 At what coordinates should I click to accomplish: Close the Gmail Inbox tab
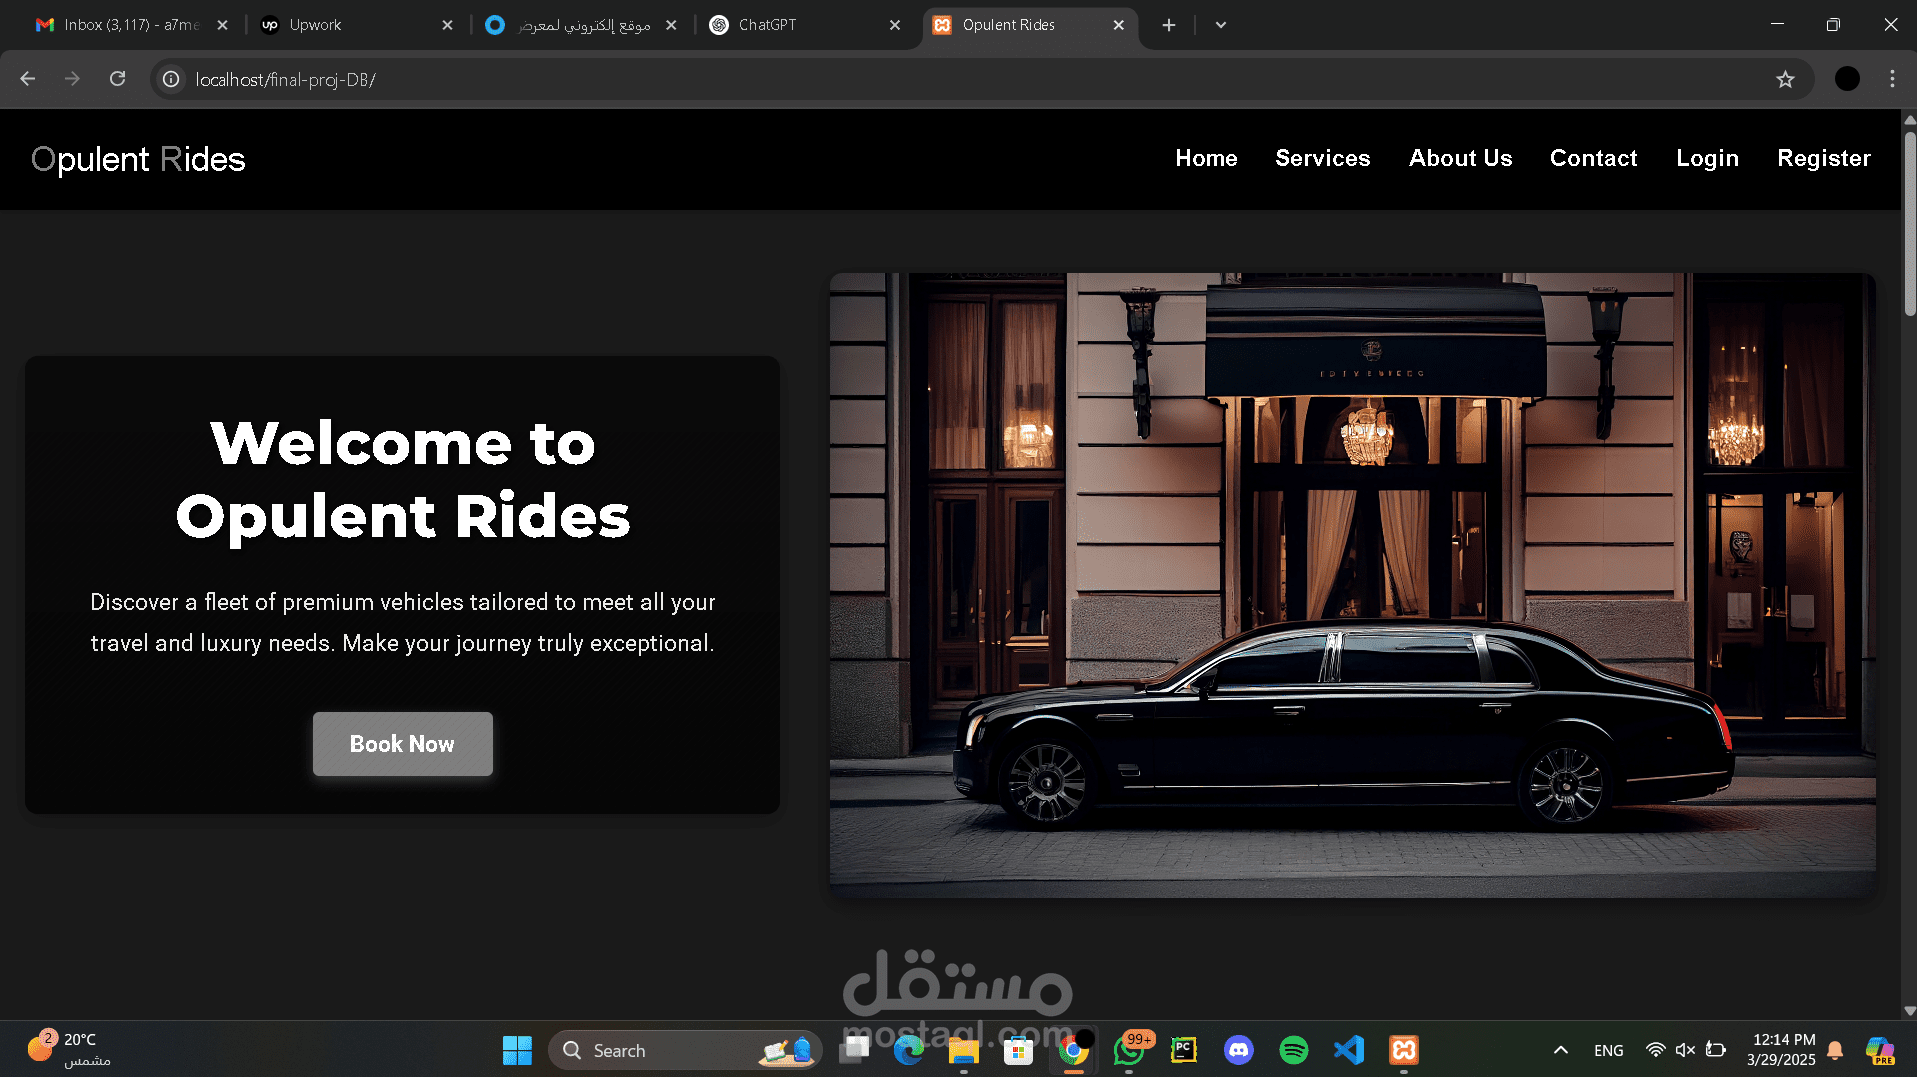click(222, 25)
